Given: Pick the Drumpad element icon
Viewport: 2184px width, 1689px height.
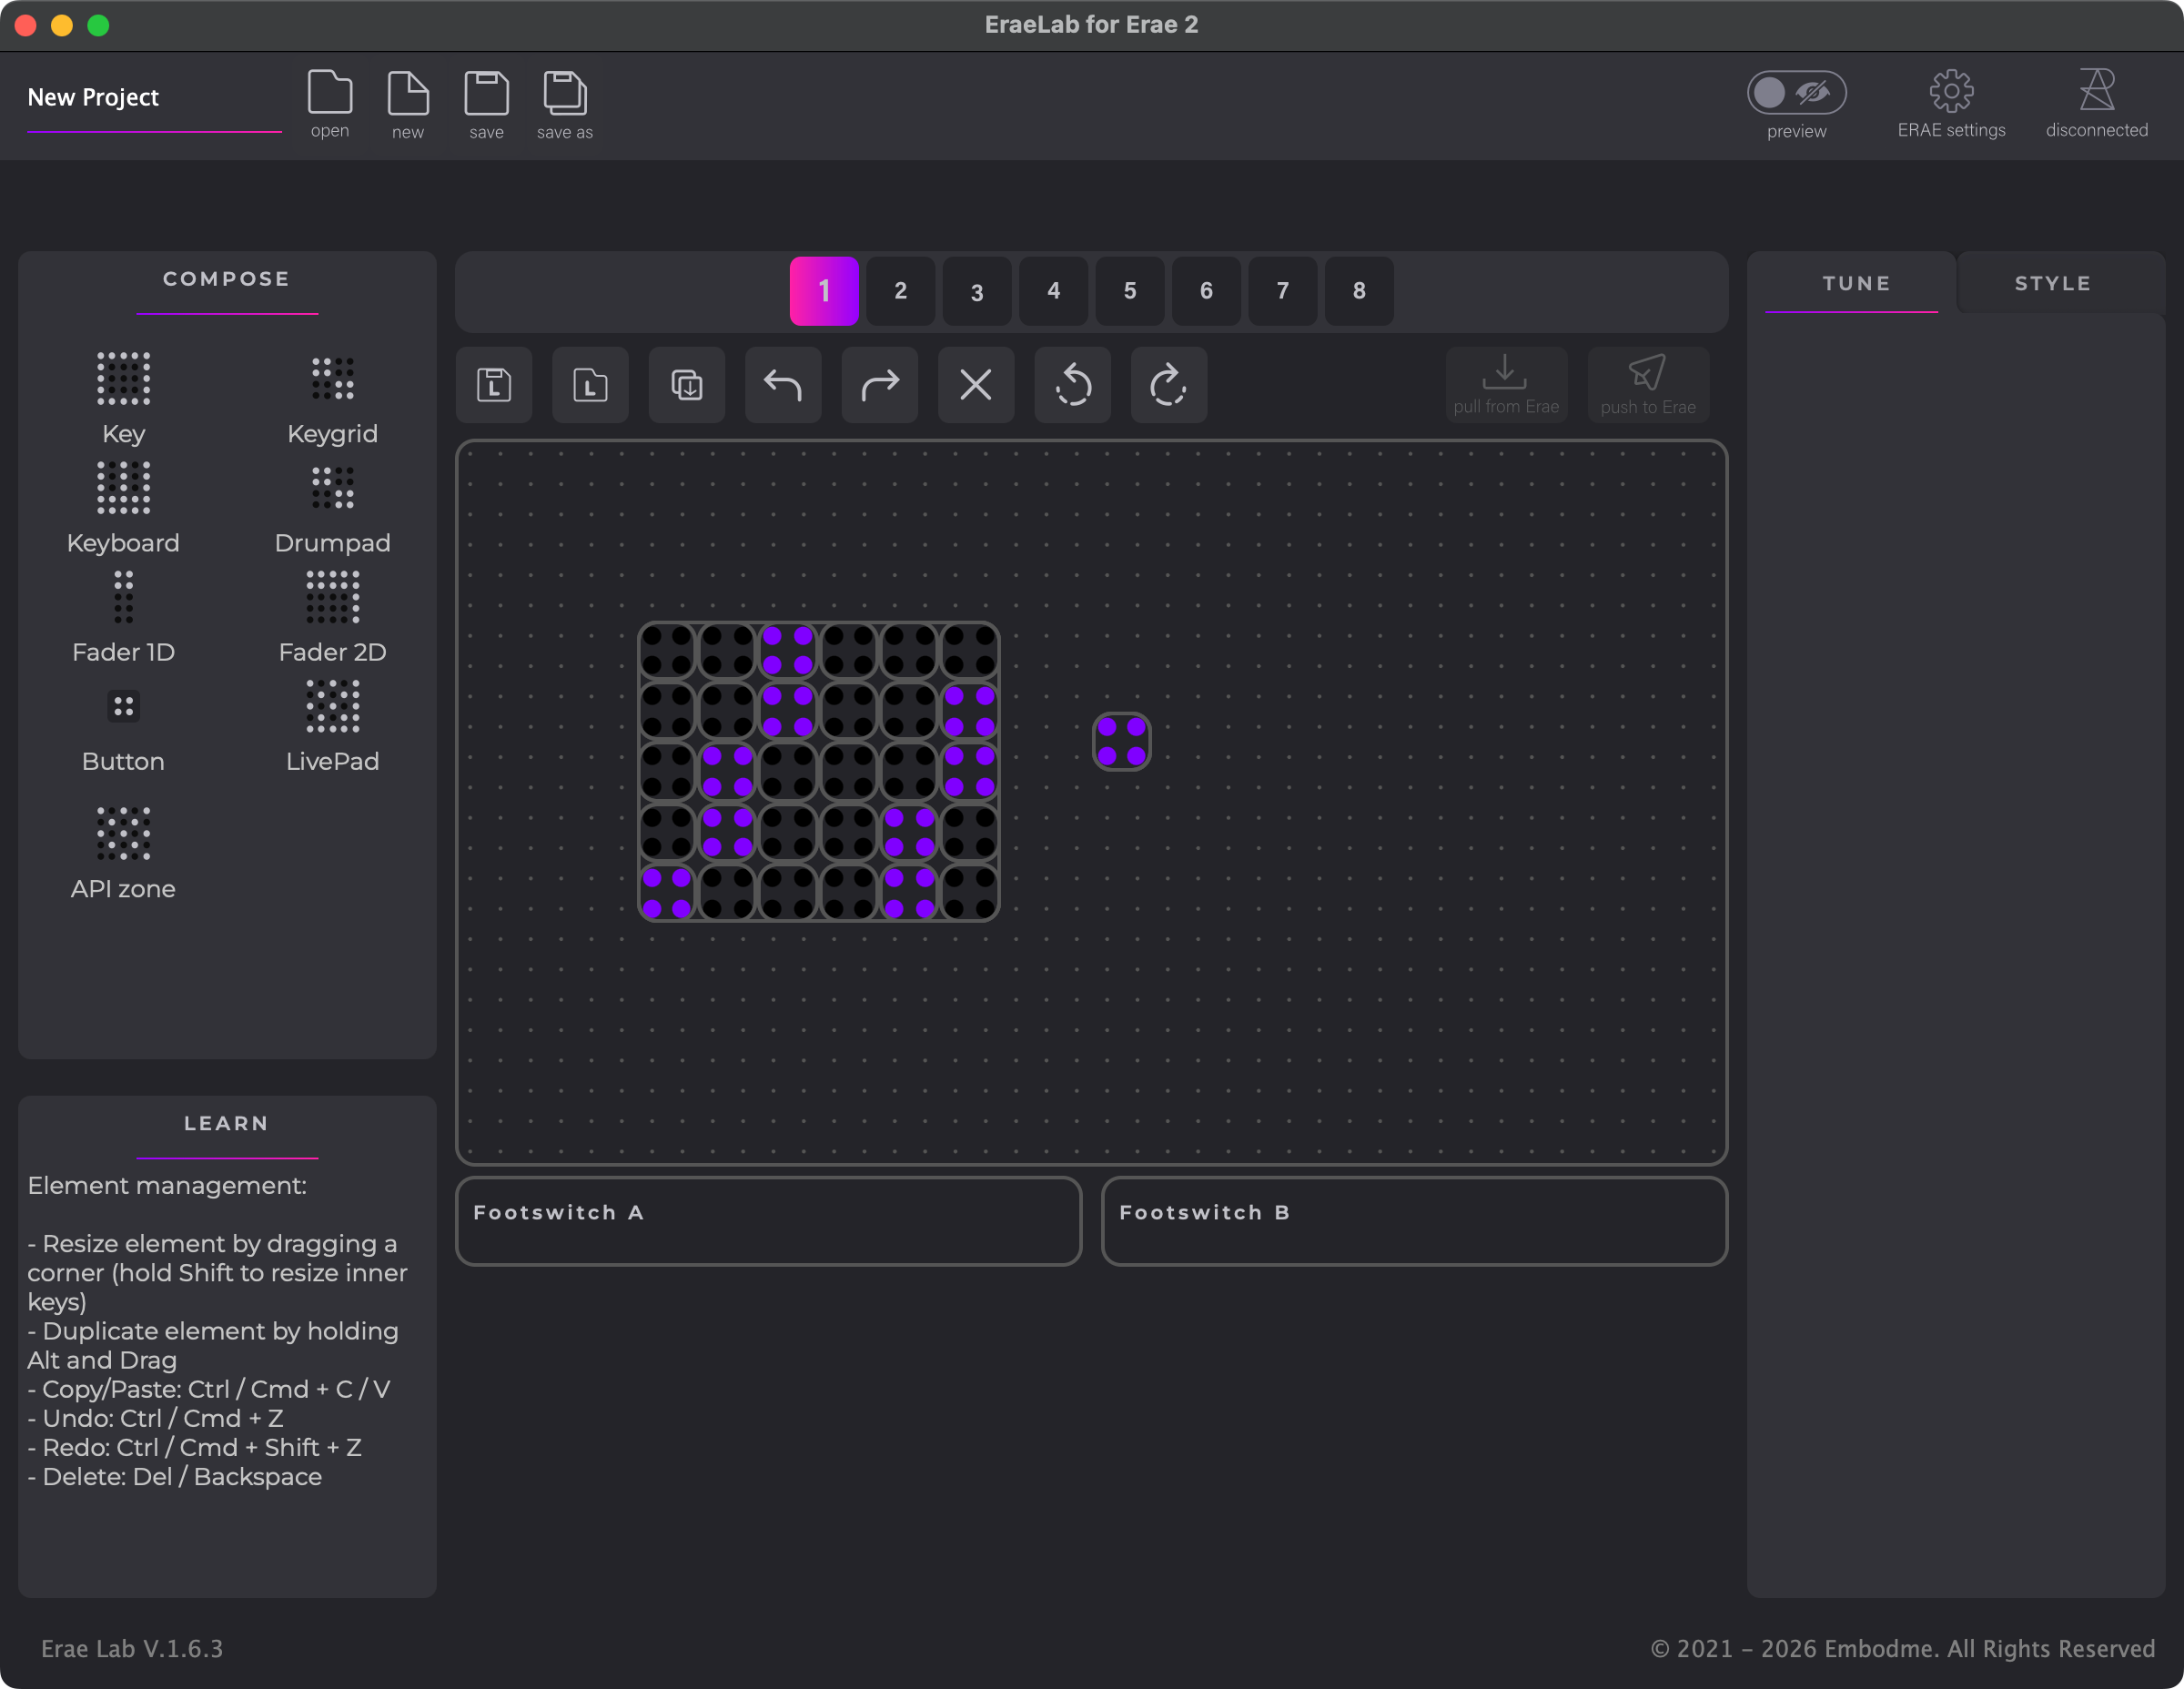Looking at the screenshot, I should point(332,489).
